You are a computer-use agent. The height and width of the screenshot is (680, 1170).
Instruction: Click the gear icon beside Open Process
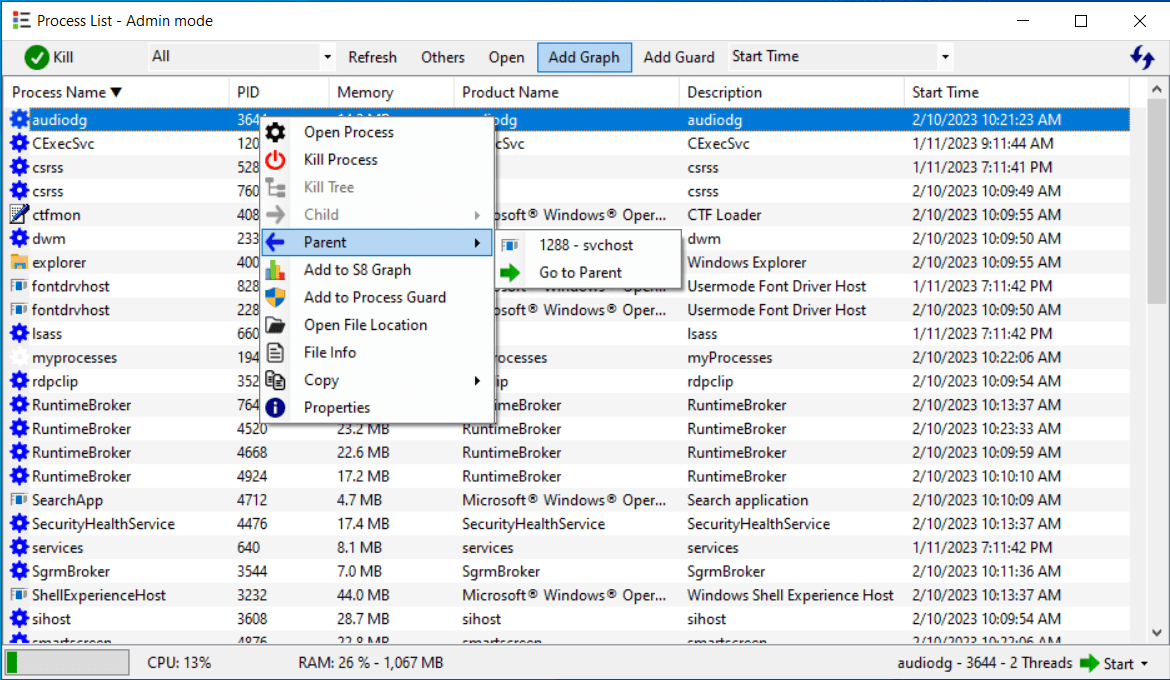click(275, 132)
